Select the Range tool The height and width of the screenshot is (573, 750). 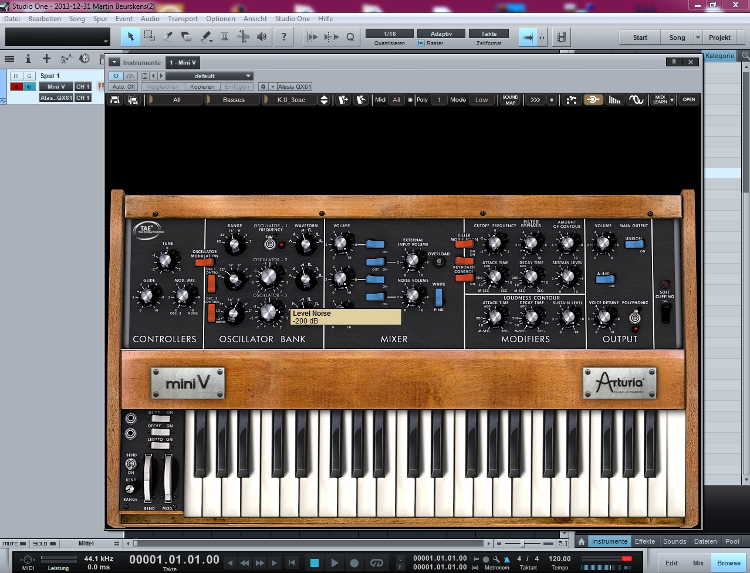(x=149, y=37)
